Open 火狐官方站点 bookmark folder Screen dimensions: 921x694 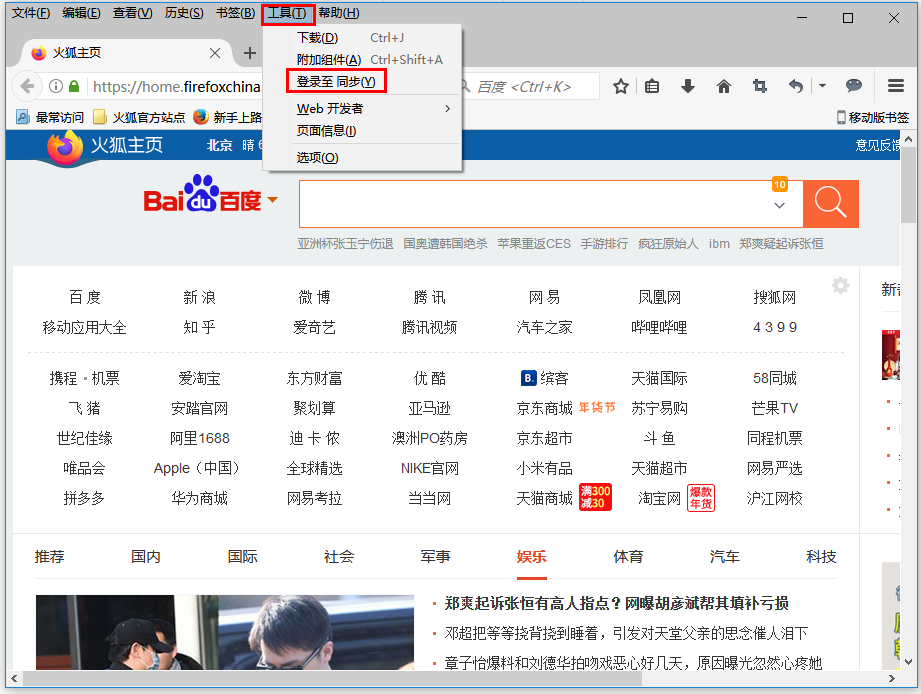(140, 117)
